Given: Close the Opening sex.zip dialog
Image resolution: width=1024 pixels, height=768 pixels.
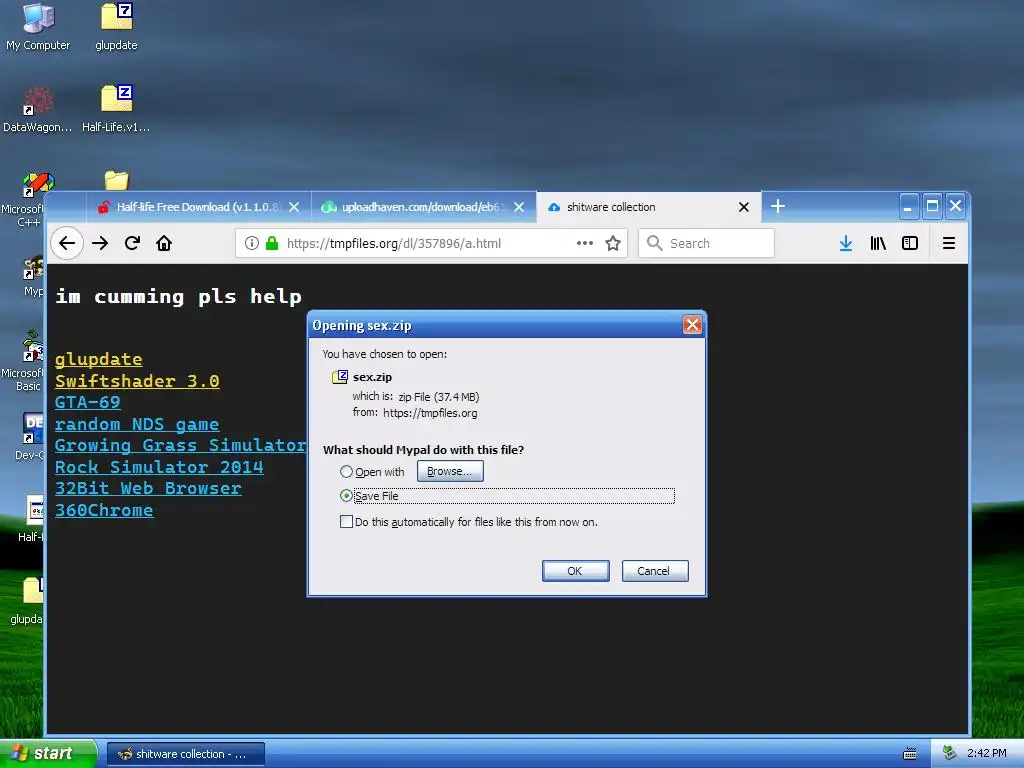Looking at the screenshot, I should 692,325.
